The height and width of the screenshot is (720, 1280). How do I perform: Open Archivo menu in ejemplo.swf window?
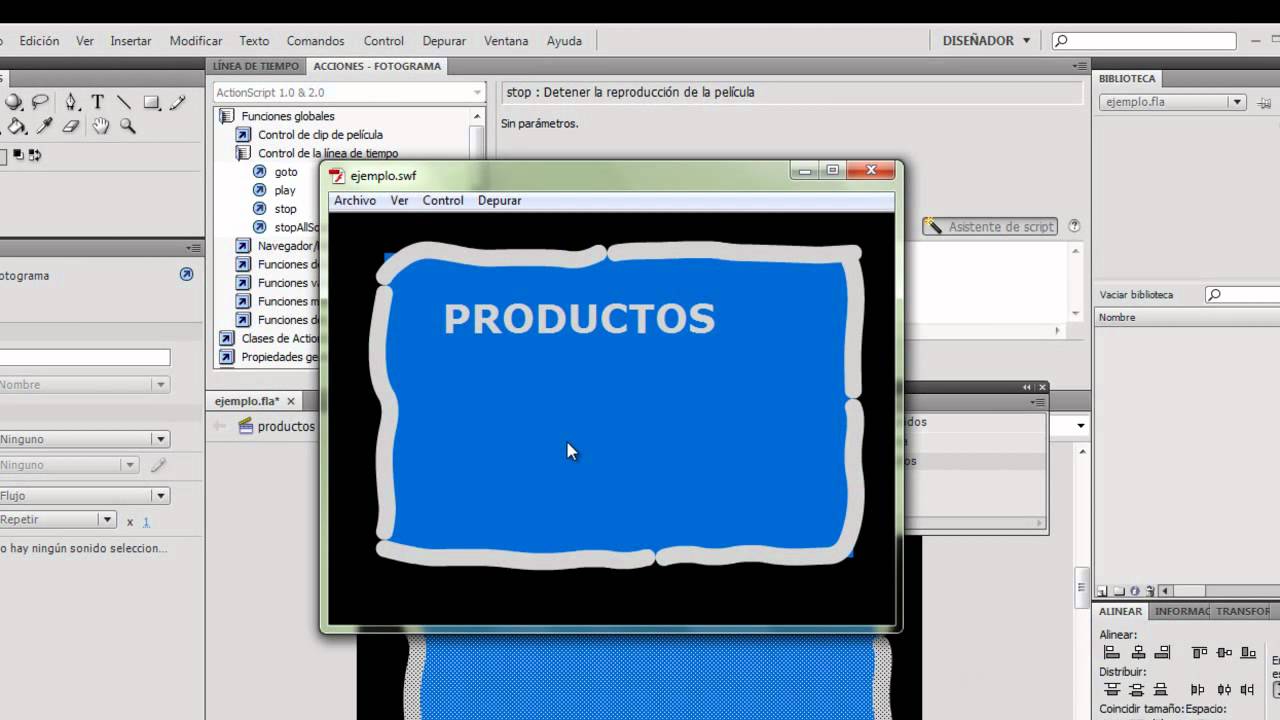[355, 200]
